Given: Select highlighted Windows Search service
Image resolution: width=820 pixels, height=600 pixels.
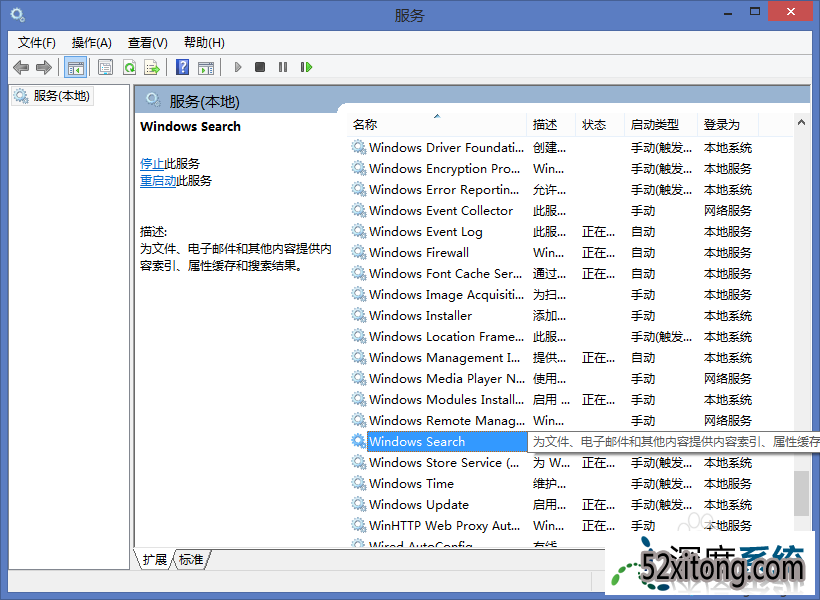Looking at the screenshot, I should [447, 441].
